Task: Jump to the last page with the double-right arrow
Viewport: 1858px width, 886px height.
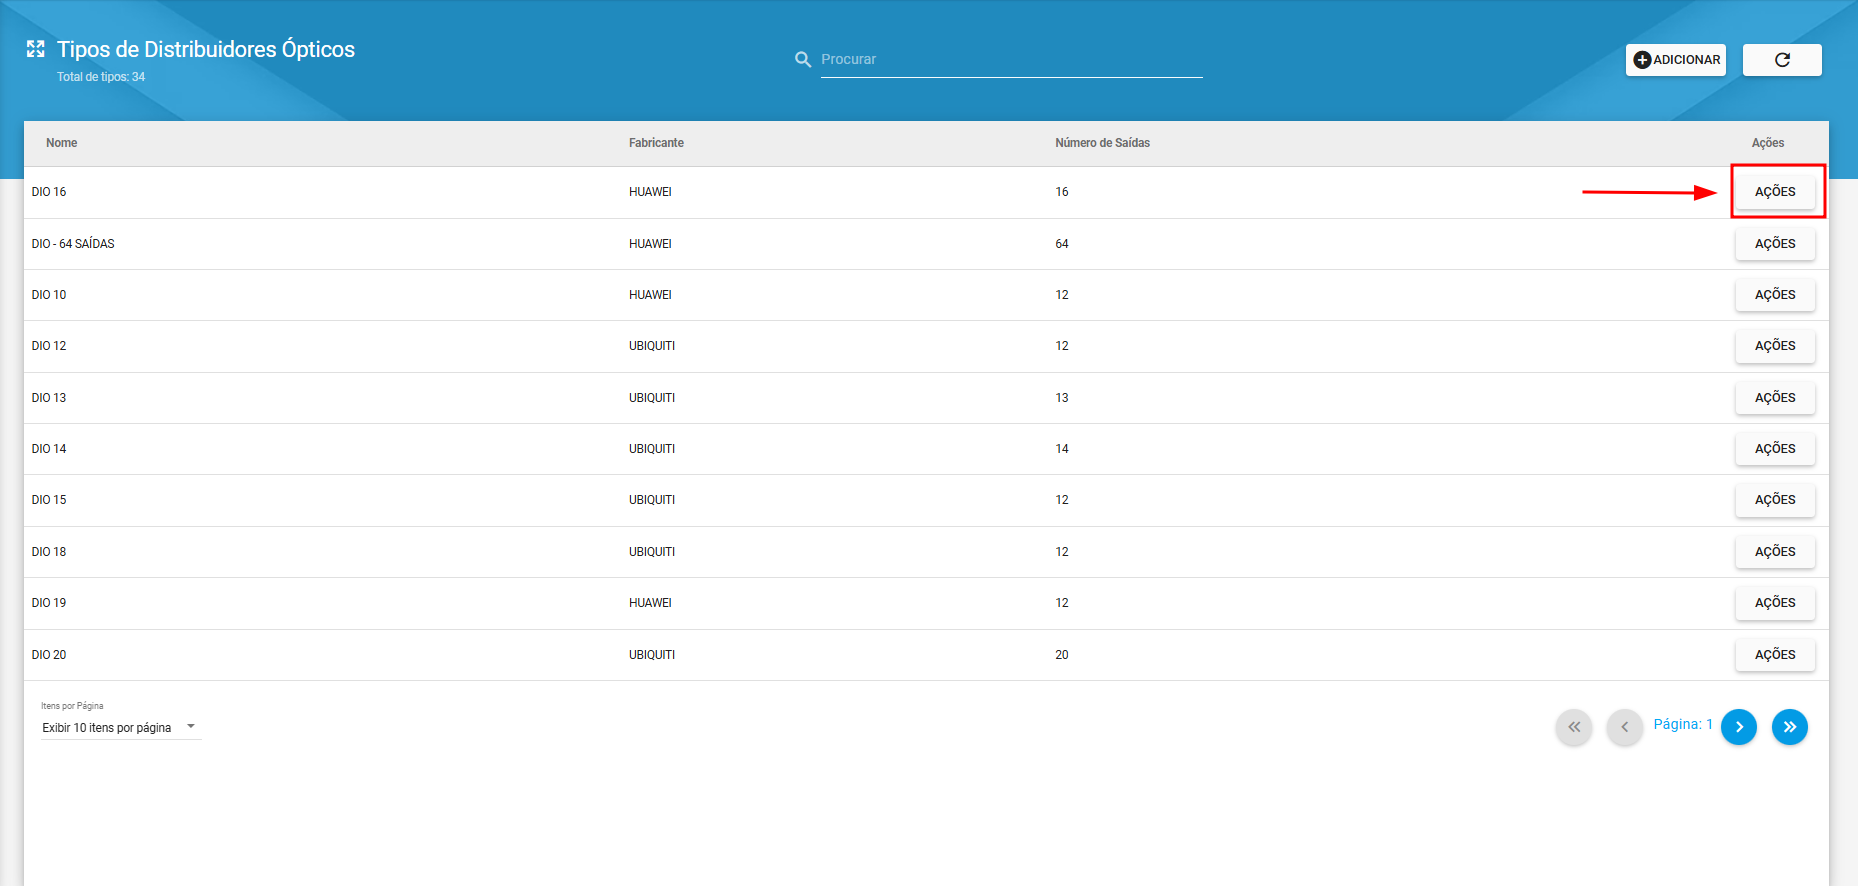Action: point(1790,727)
